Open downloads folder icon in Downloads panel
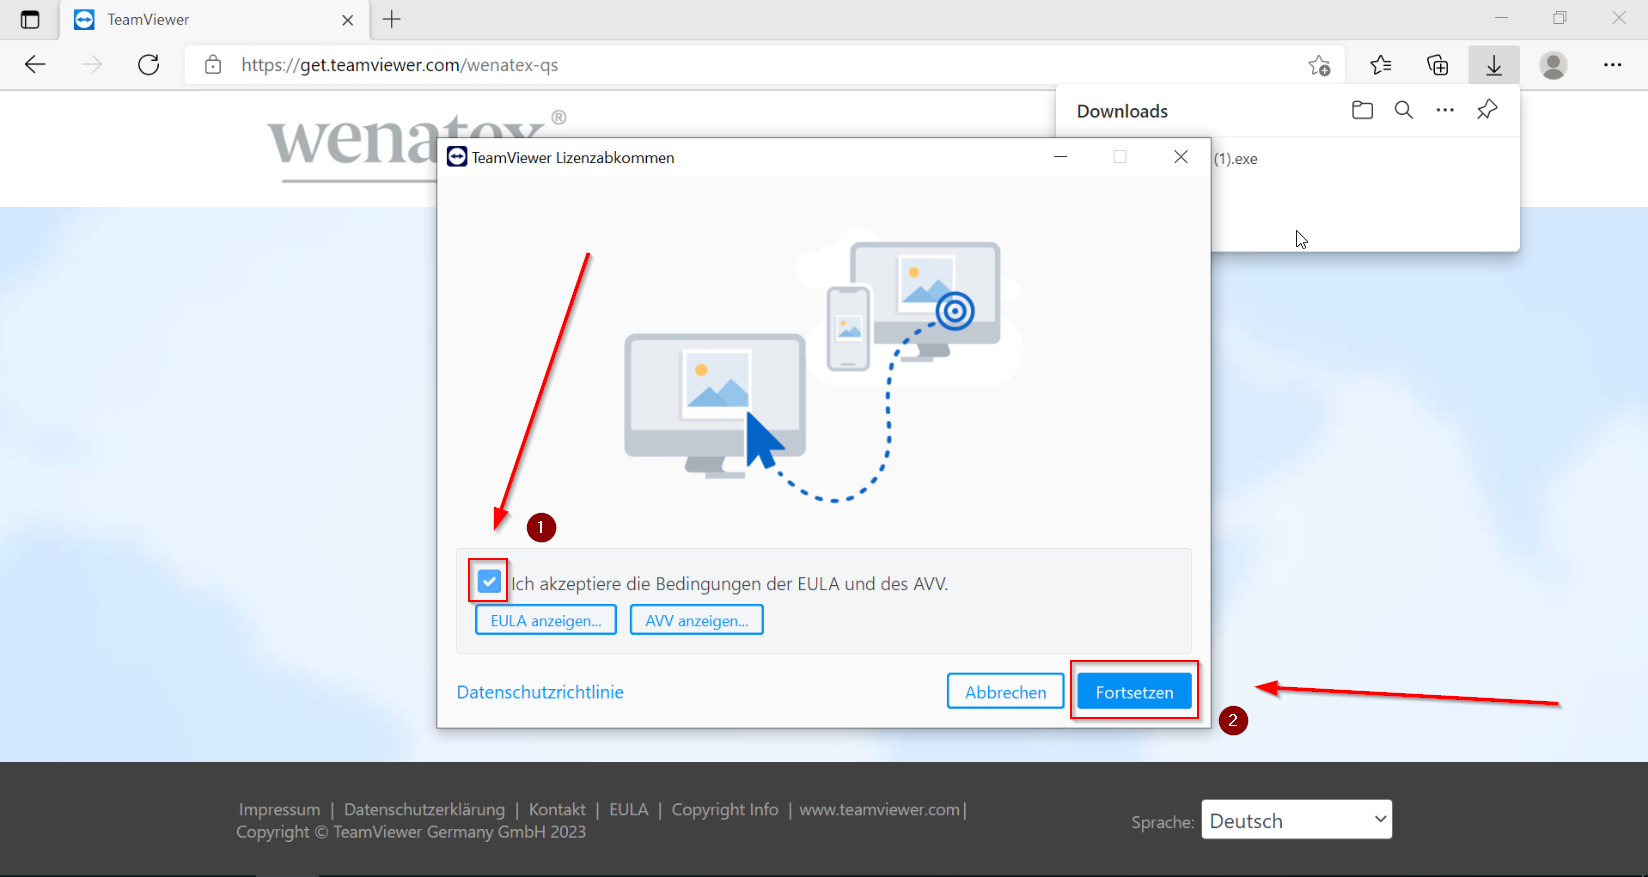Viewport: 1648px width, 877px height. click(x=1362, y=110)
